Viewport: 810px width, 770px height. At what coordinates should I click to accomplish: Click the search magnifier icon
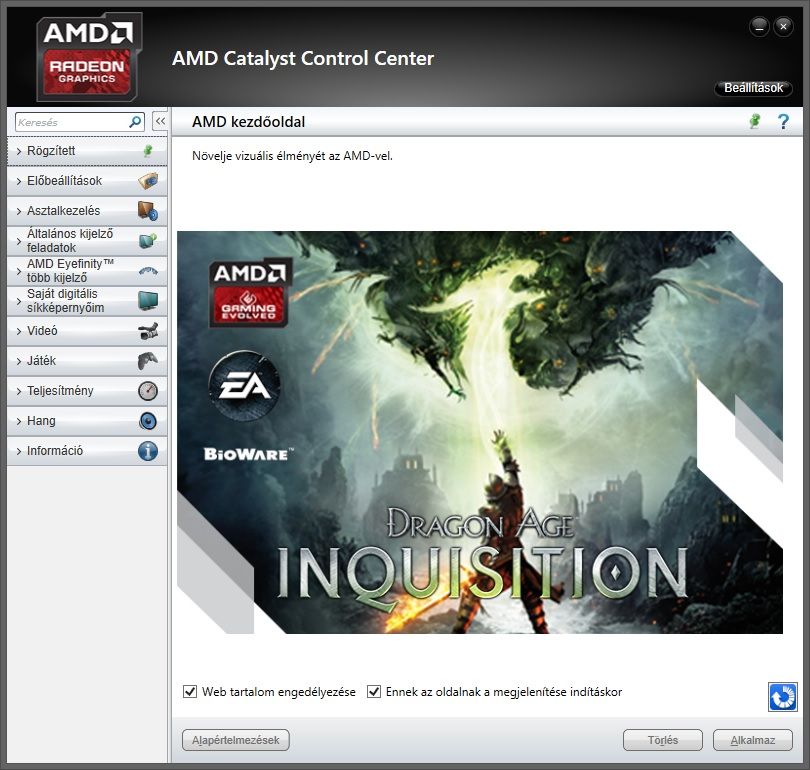135,122
